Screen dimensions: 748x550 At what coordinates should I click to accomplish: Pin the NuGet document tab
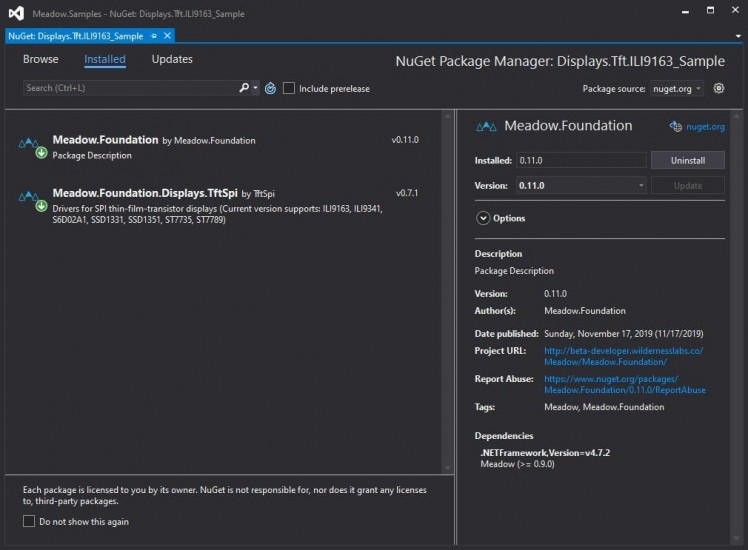(x=154, y=36)
